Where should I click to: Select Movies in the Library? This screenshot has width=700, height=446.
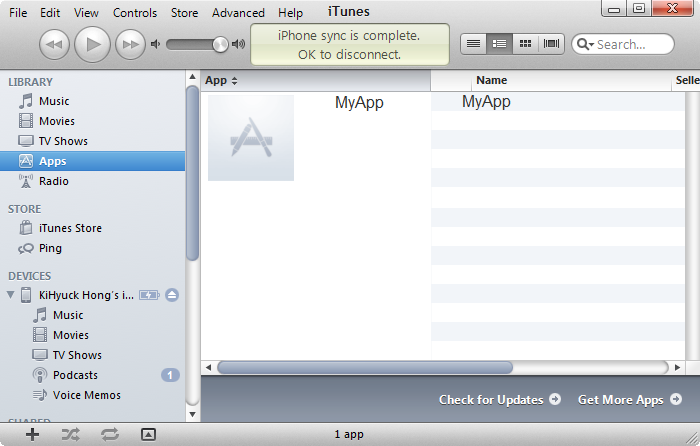coord(92,121)
